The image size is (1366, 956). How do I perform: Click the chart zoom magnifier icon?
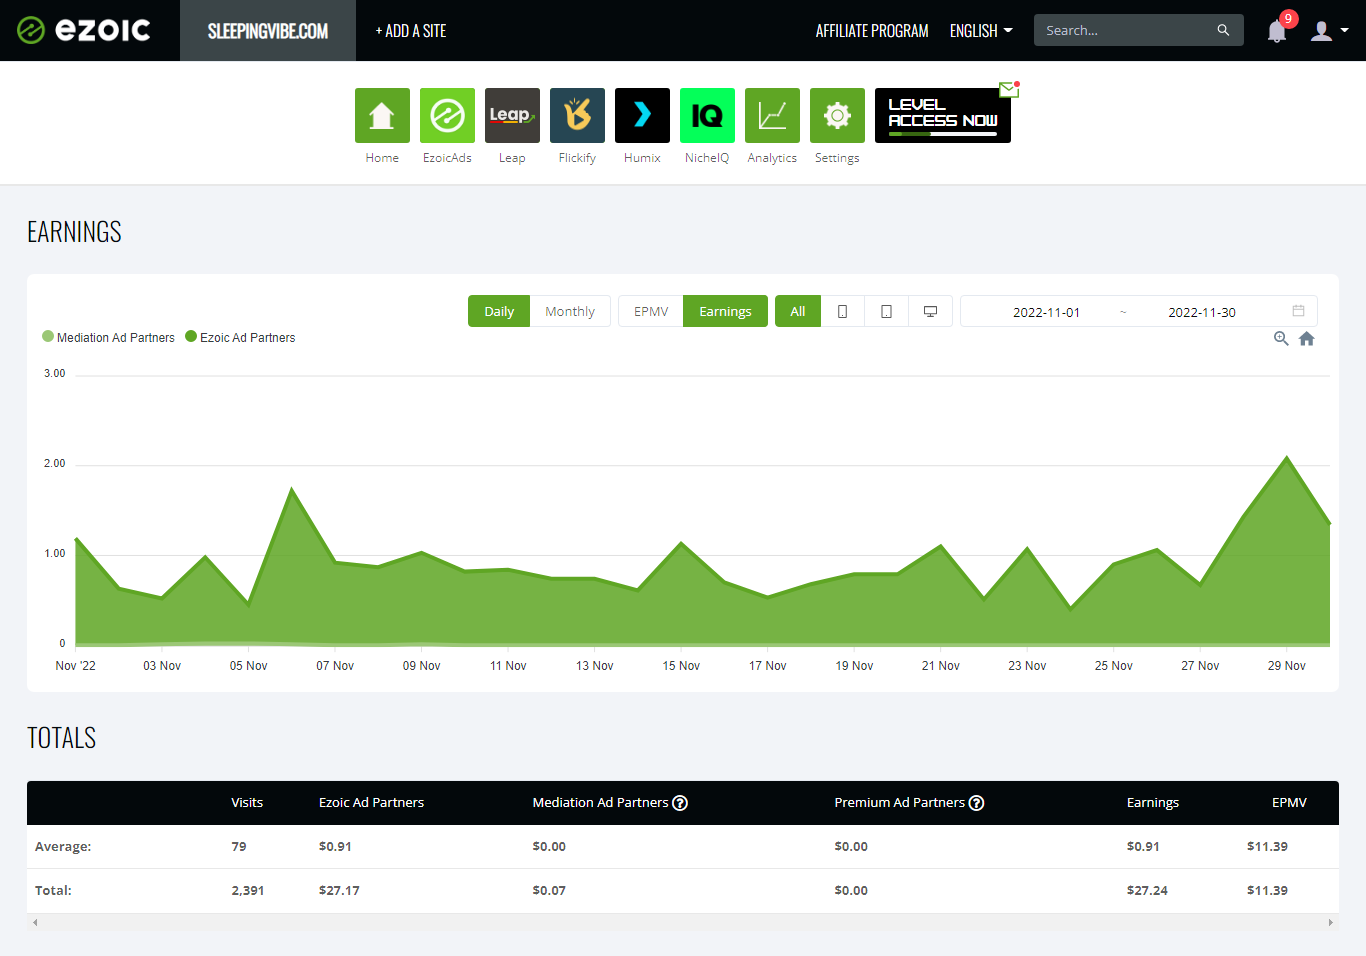tap(1281, 339)
